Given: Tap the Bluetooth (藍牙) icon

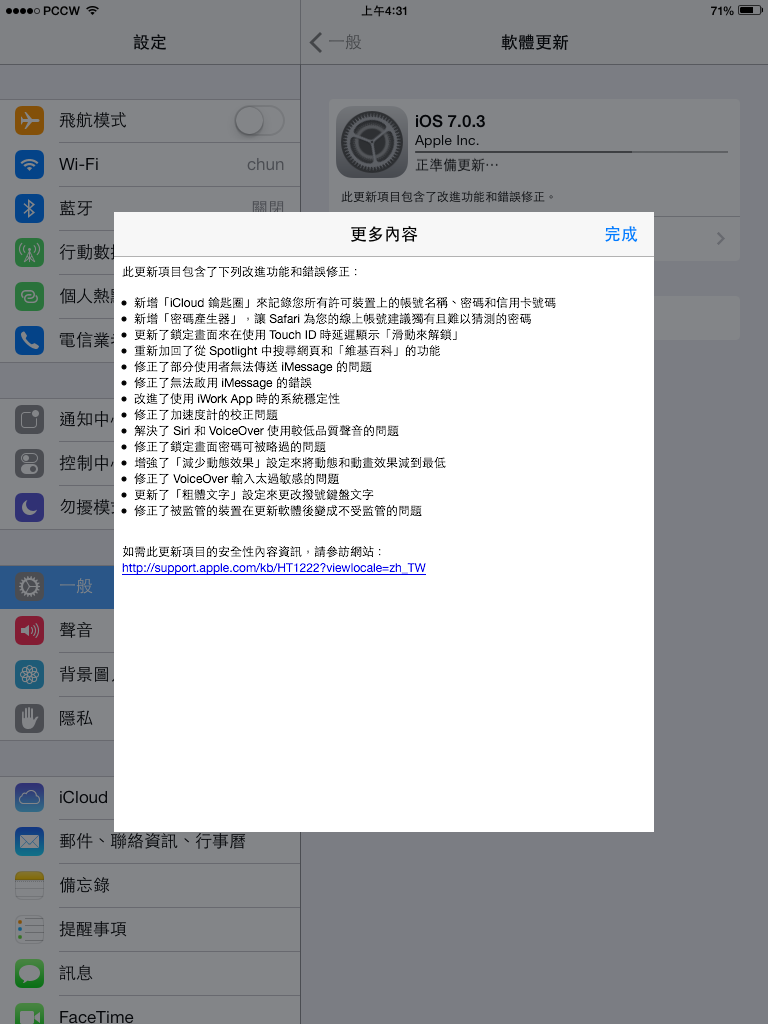Looking at the screenshot, I should pyautogui.click(x=29, y=208).
